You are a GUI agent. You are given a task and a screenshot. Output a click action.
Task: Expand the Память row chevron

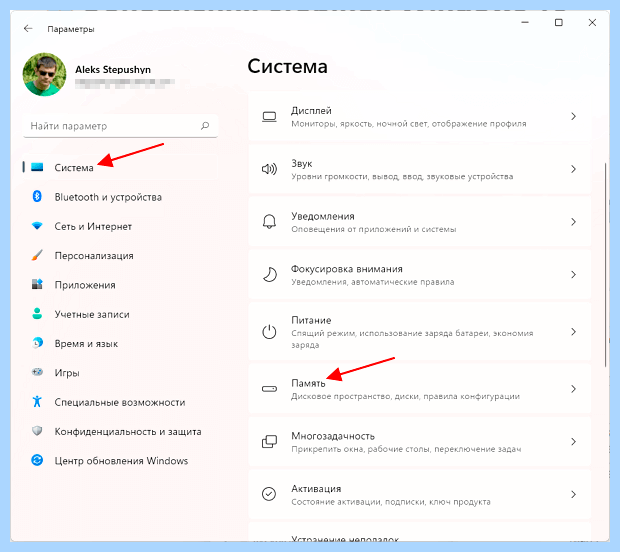[x=573, y=389]
